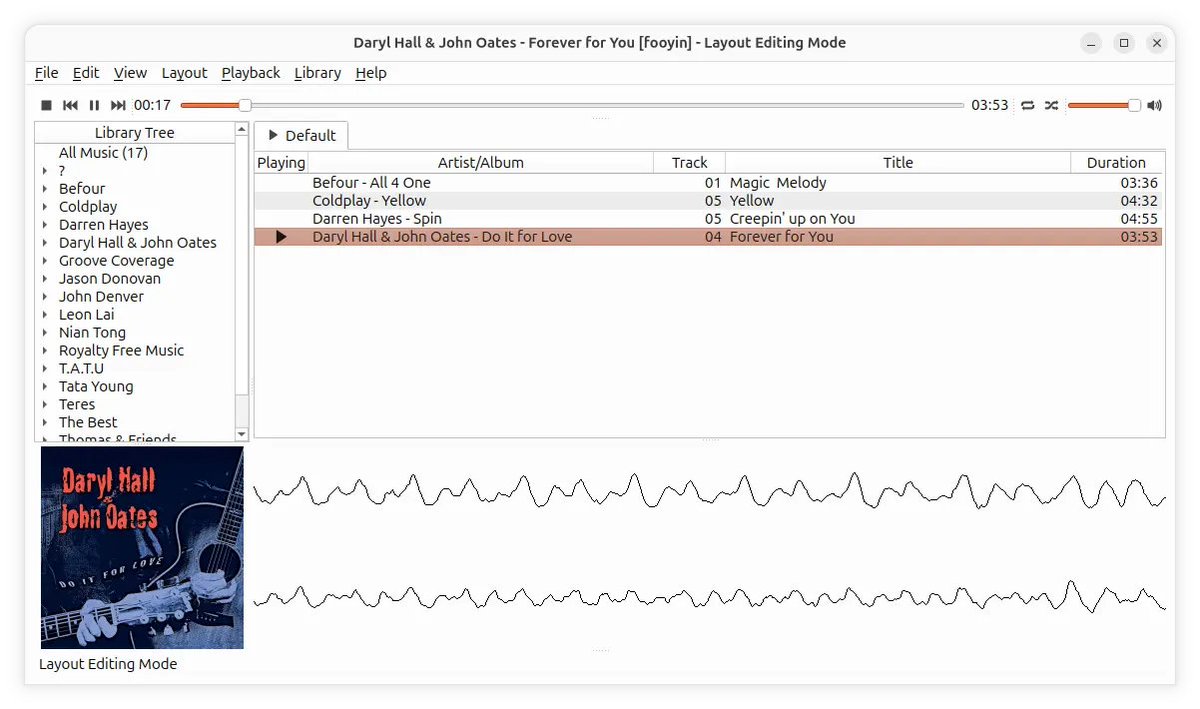Open the Layout menu
Screen dimensions: 1200x709
tap(184, 73)
